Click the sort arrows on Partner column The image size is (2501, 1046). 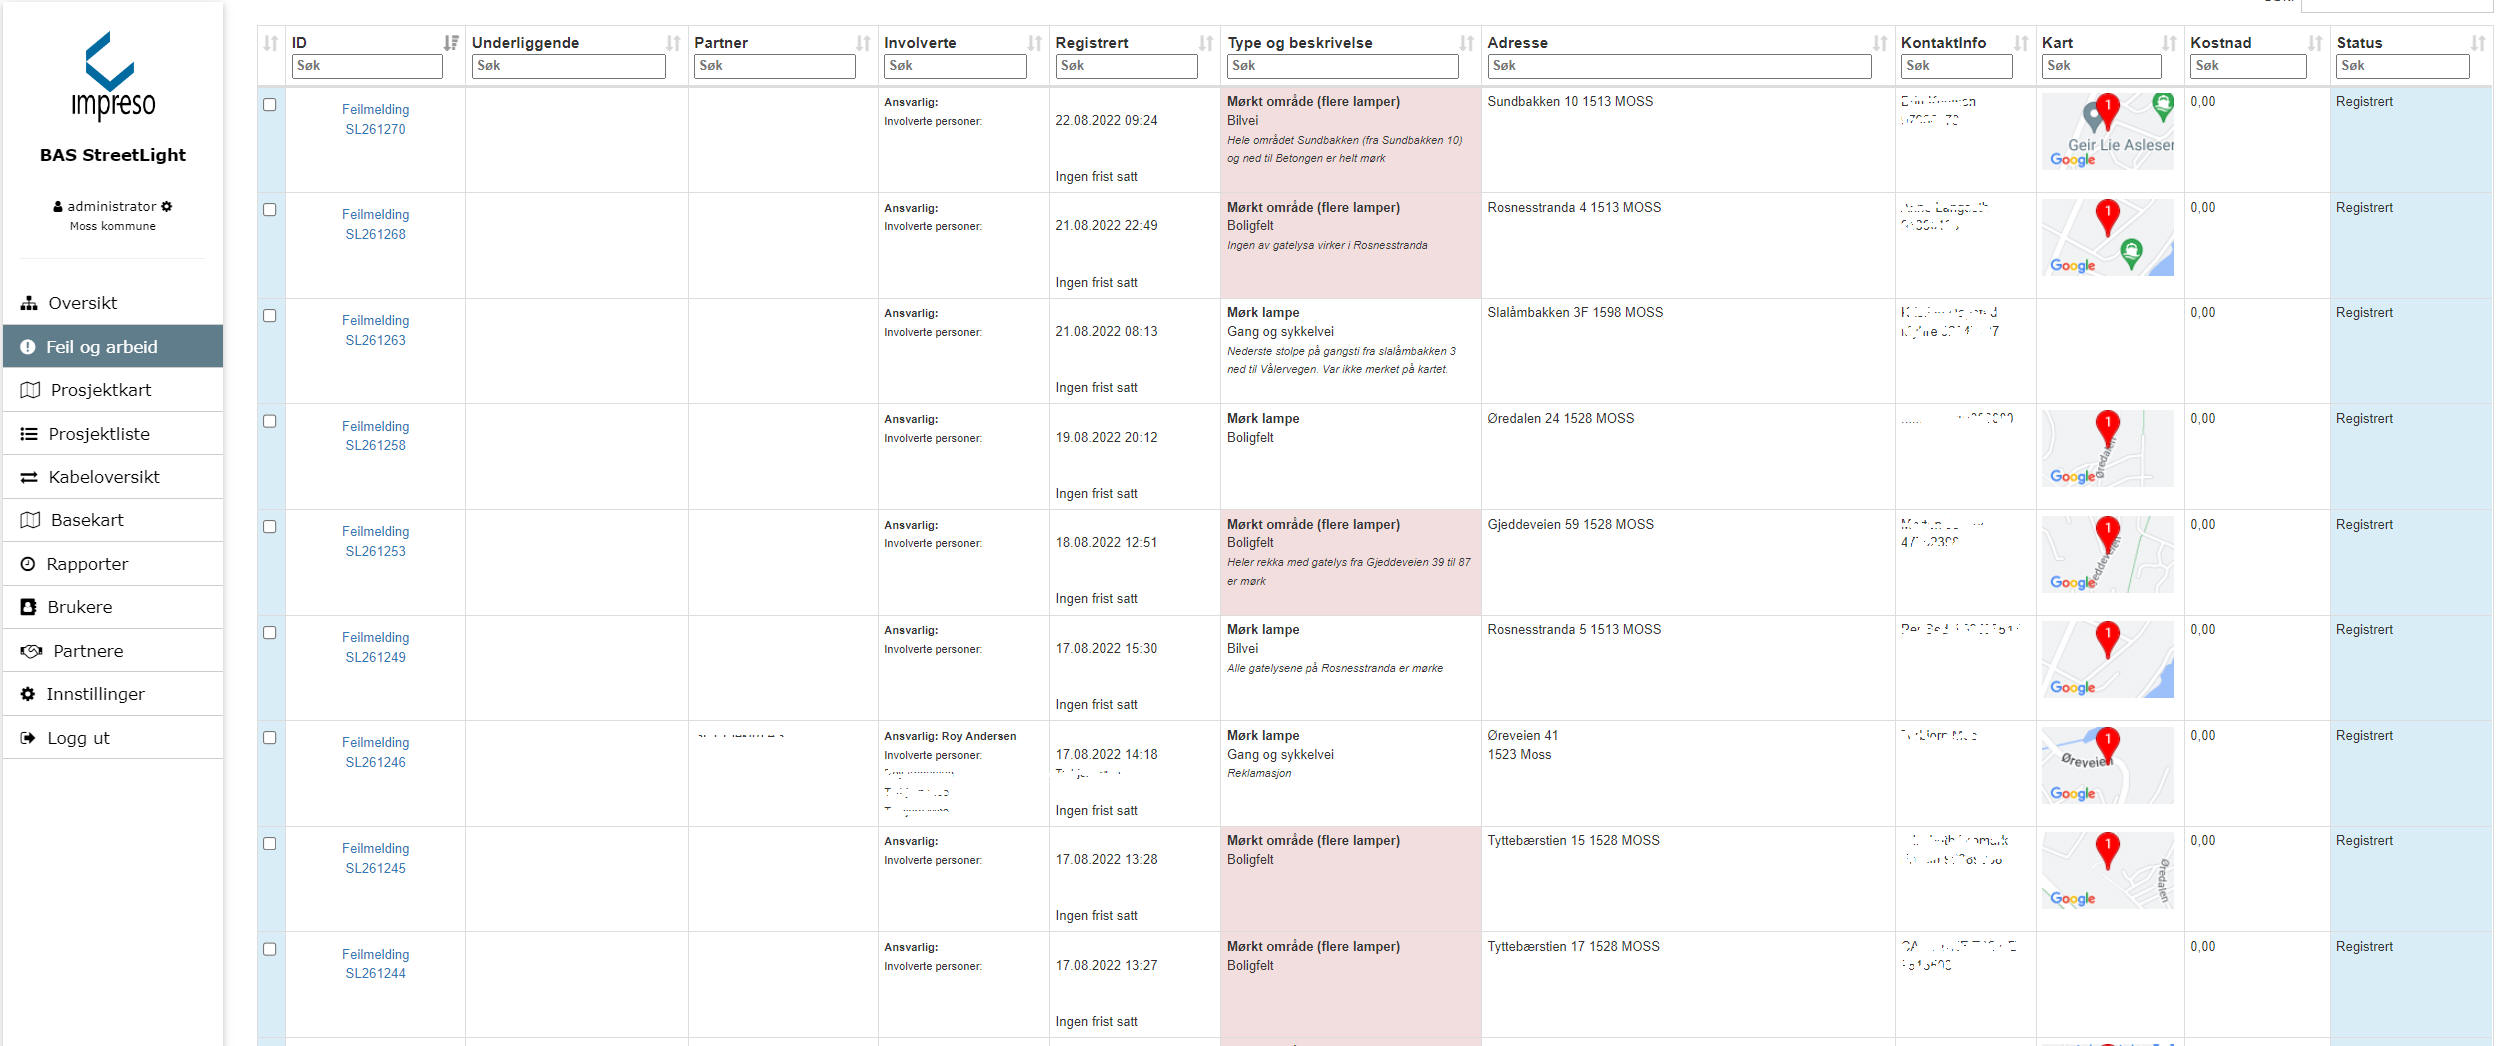pyautogui.click(x=863, y=43)
